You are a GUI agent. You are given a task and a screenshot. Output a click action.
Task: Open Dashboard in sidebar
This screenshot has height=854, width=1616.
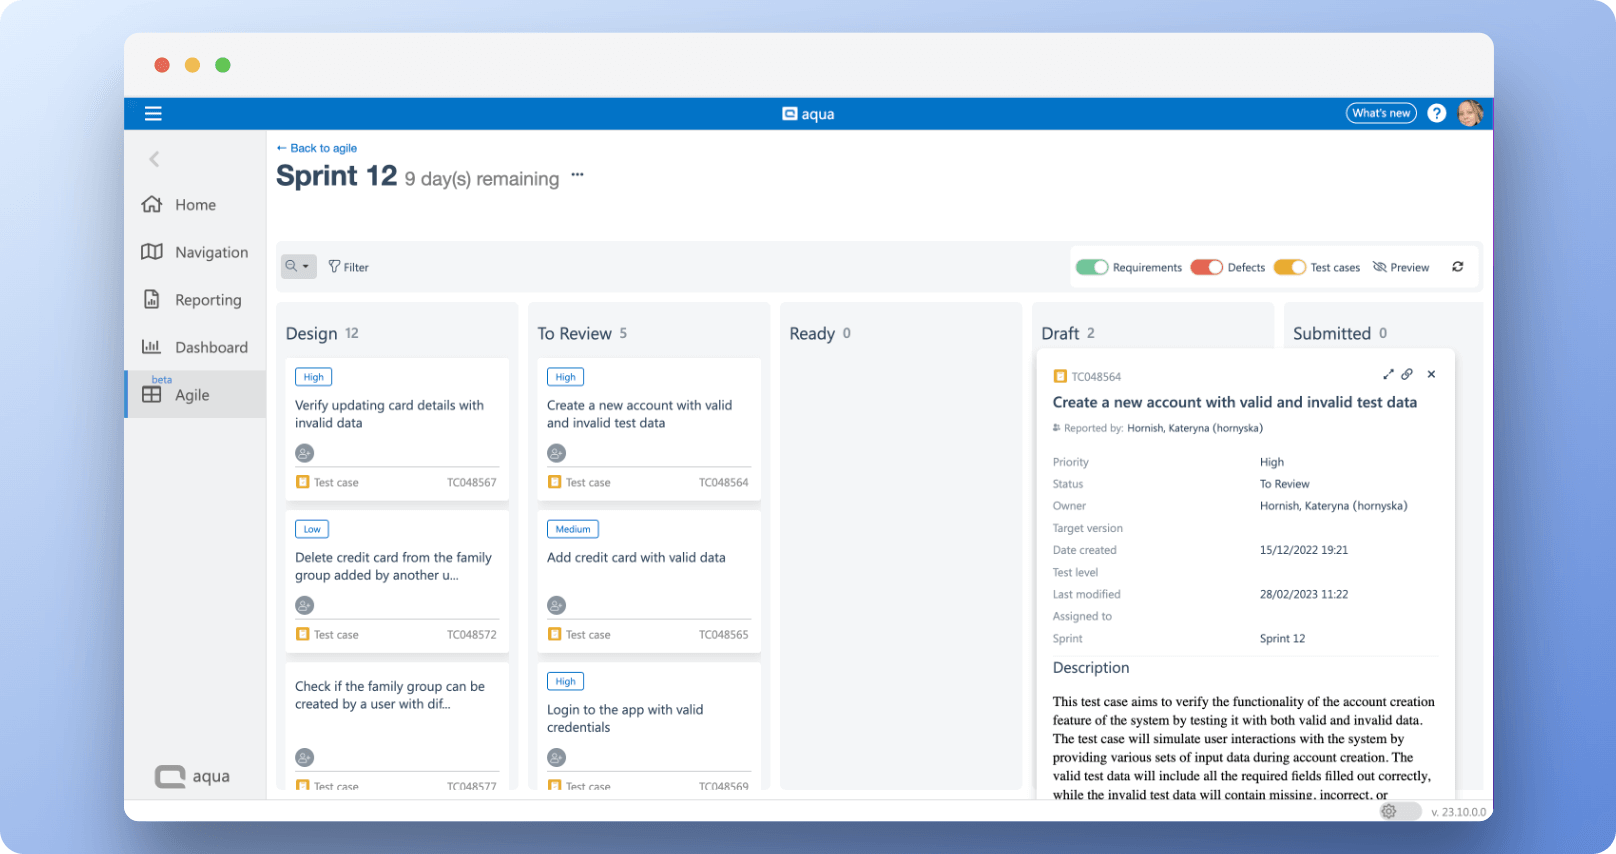[195, 347]
